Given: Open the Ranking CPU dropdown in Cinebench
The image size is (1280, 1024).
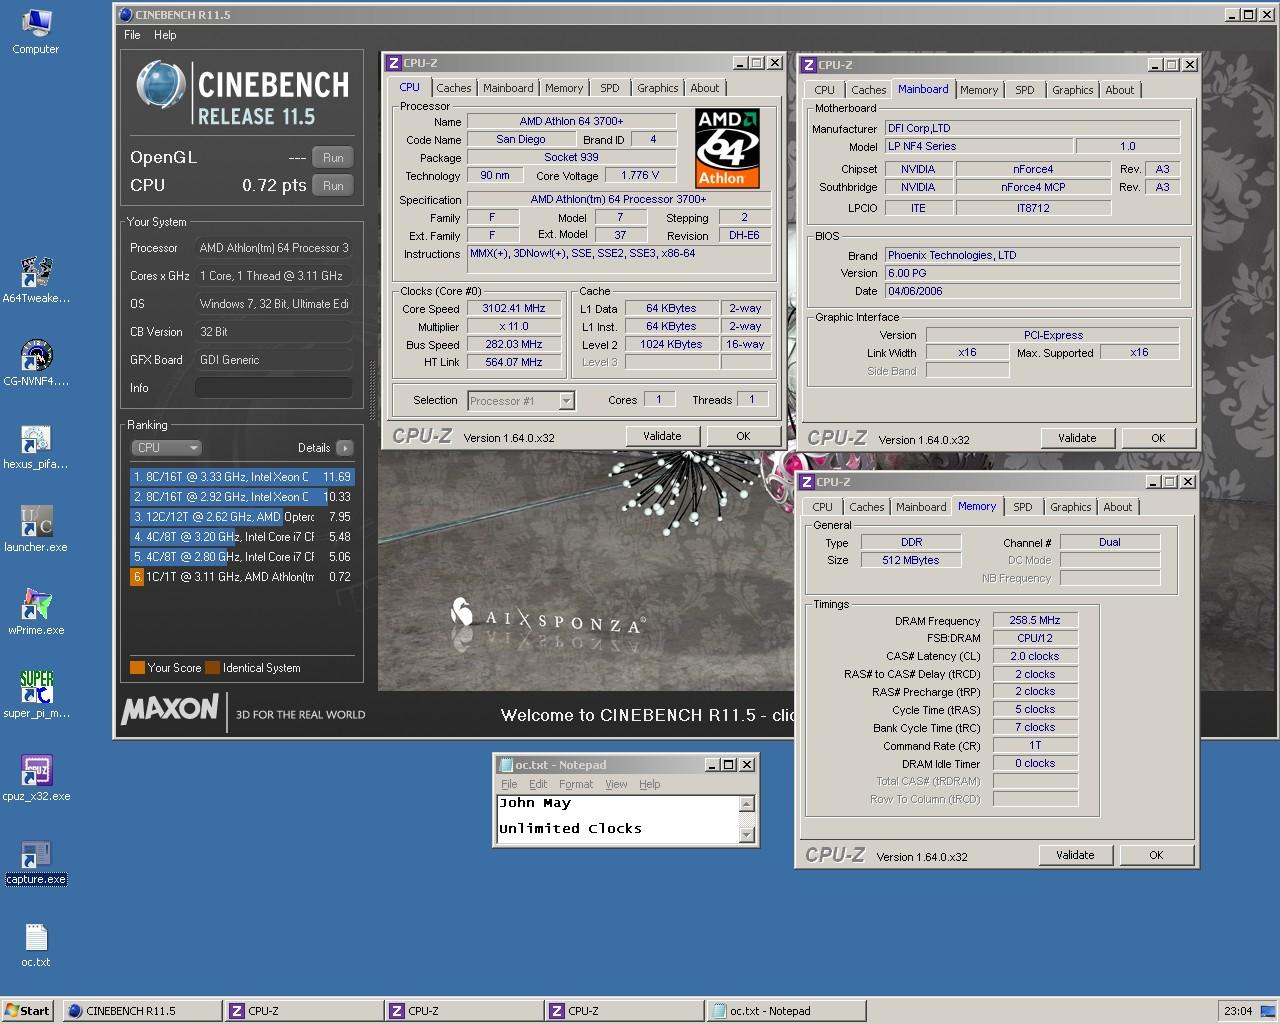Looking at the screenshot, I should click(166, 448).
